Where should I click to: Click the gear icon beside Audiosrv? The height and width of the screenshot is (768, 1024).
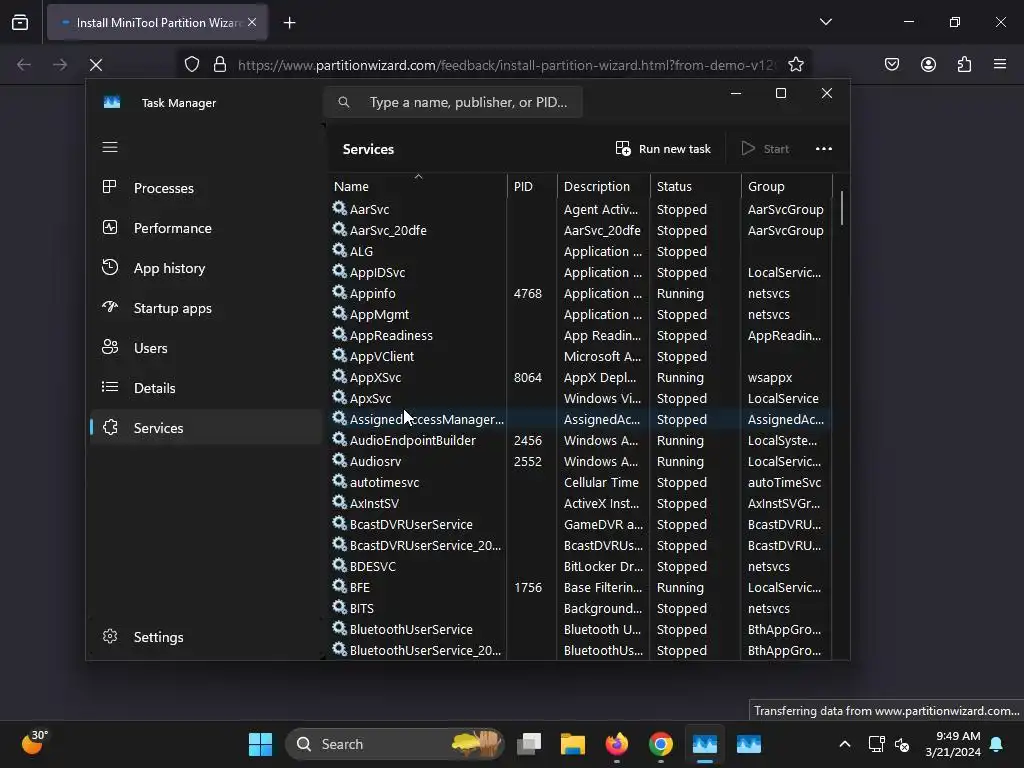click(340, 460)
